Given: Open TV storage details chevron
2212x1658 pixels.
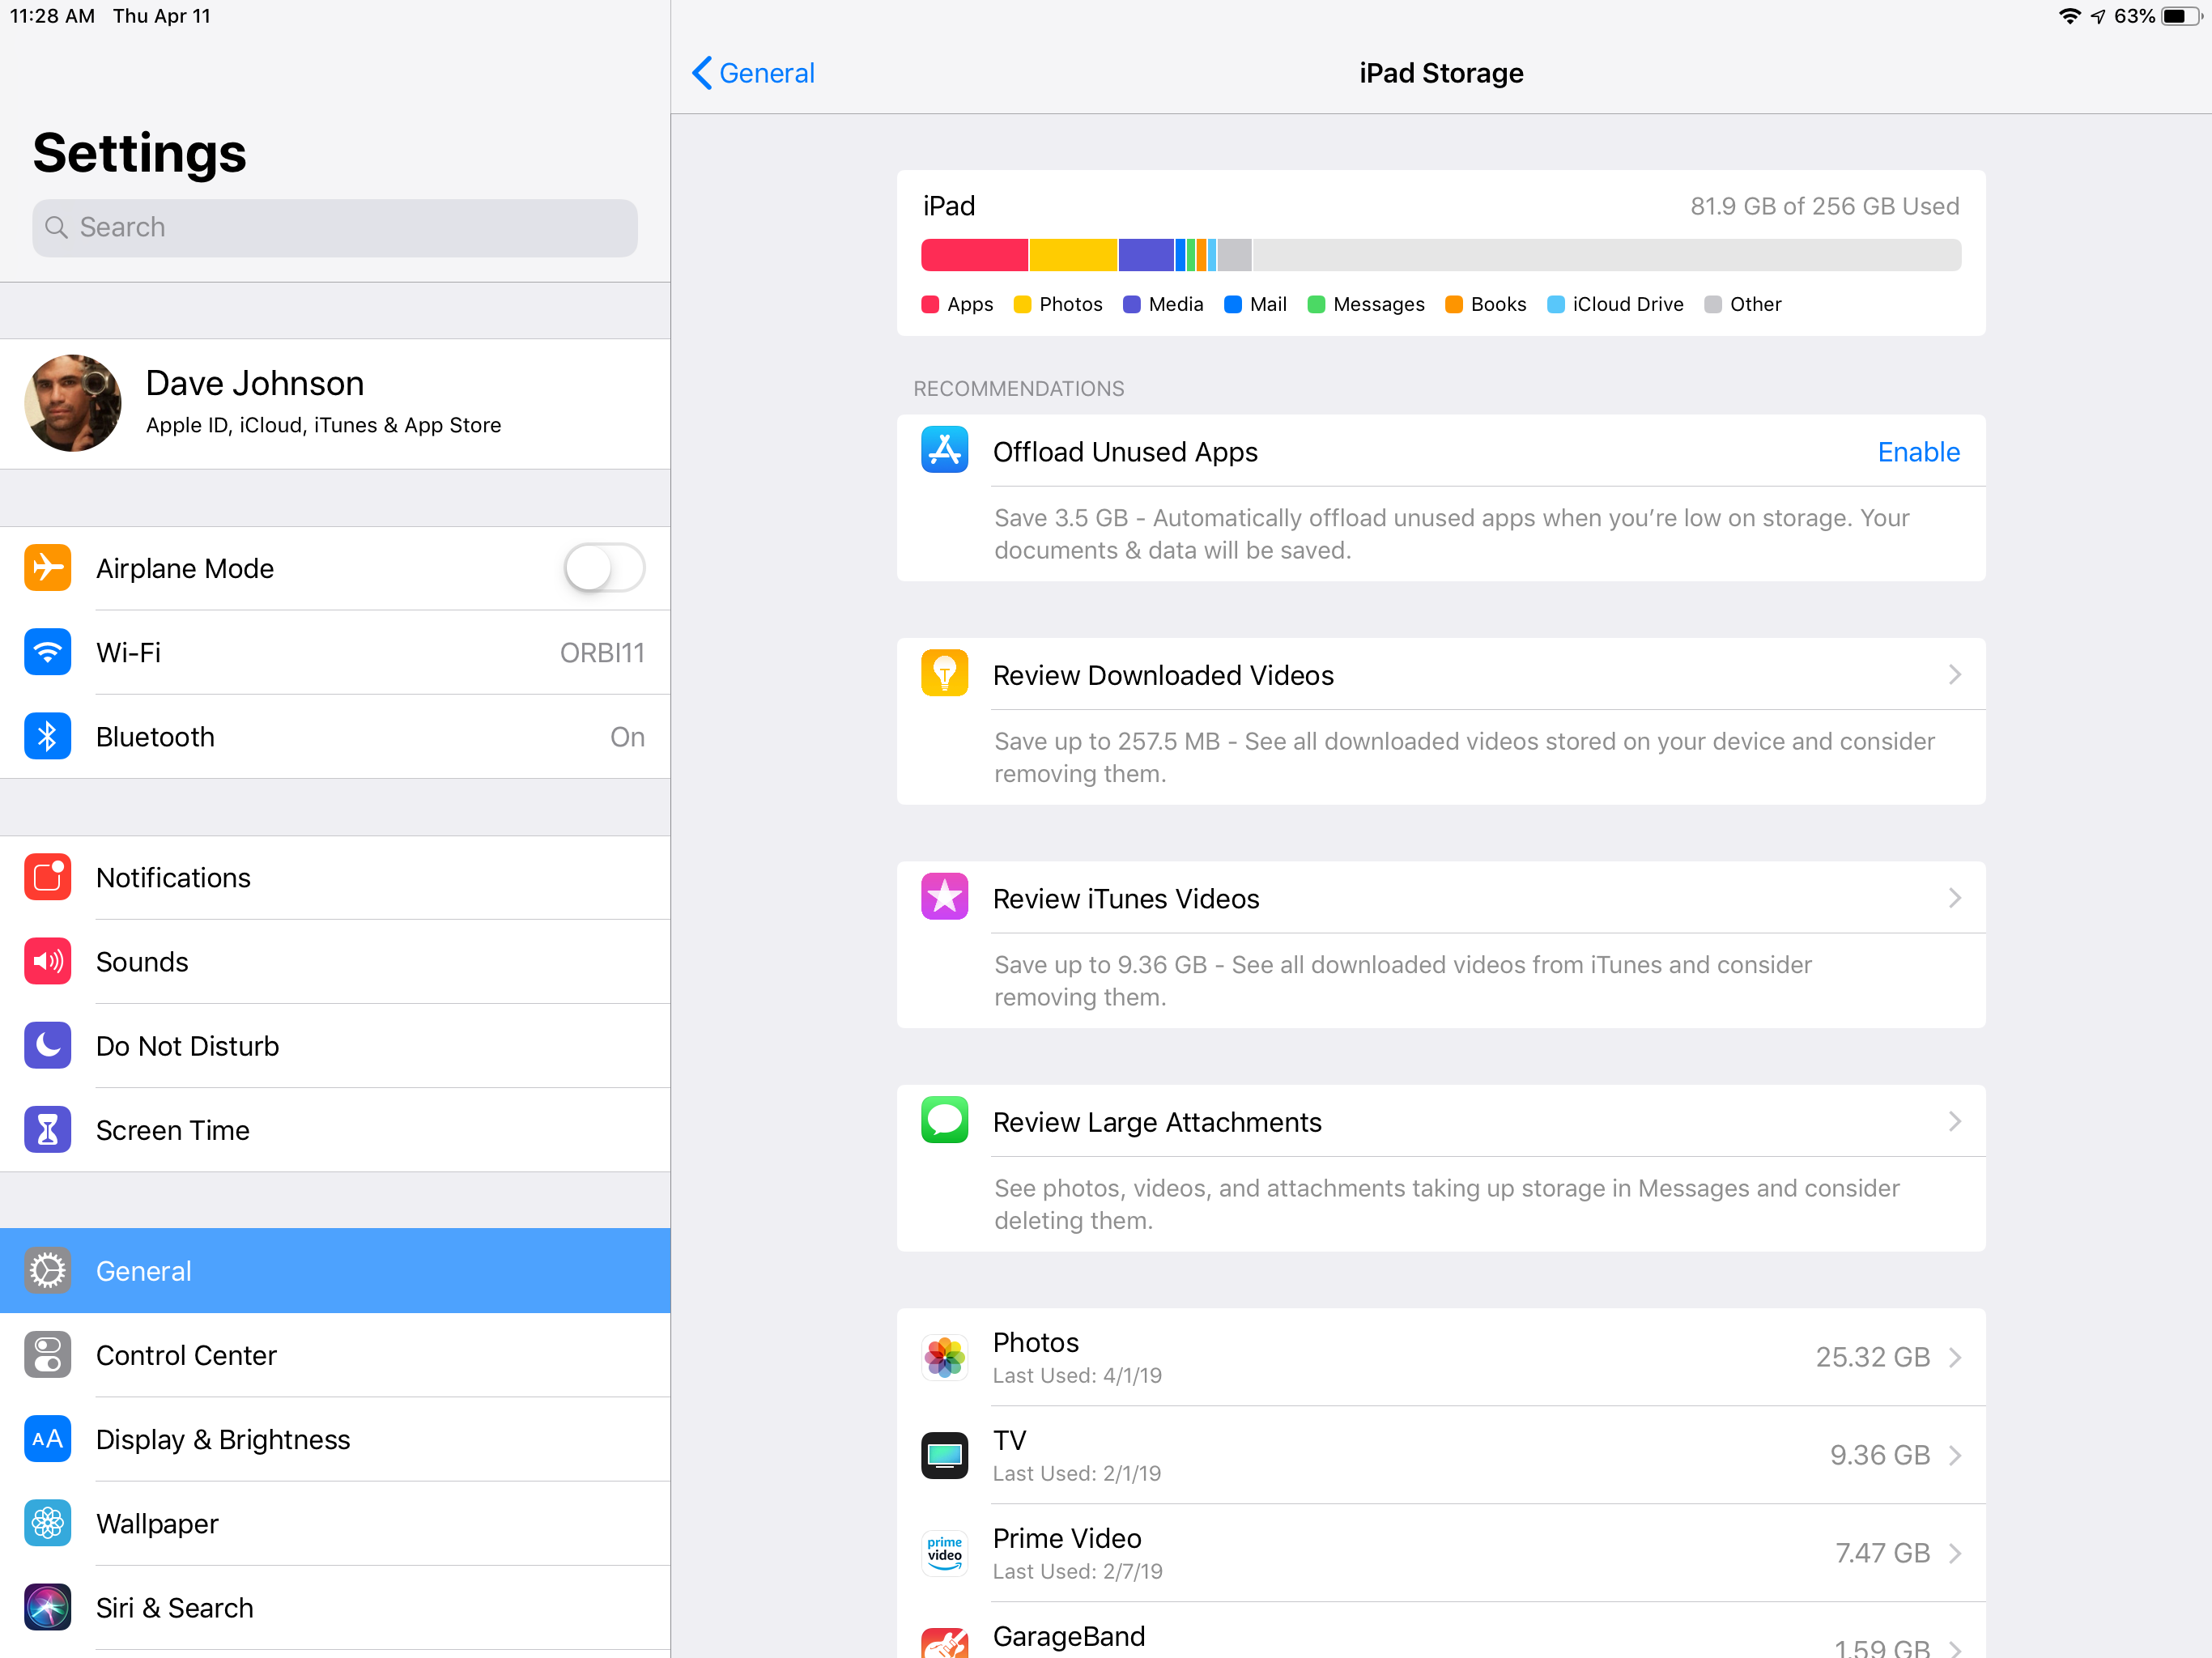Looking at the screenshot, I should [x=1955, y=1455].
